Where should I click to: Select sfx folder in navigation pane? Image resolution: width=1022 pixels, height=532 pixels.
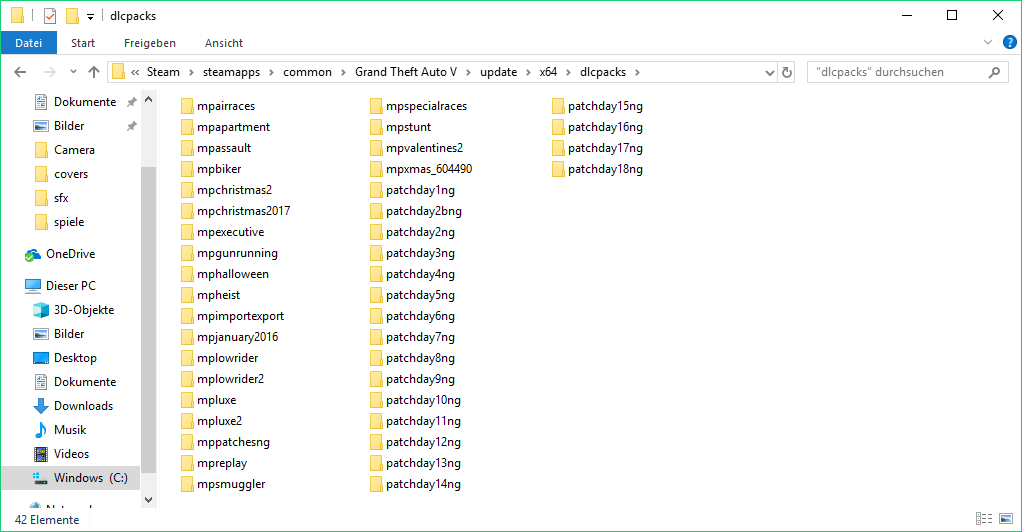click(x=61, y=198)
